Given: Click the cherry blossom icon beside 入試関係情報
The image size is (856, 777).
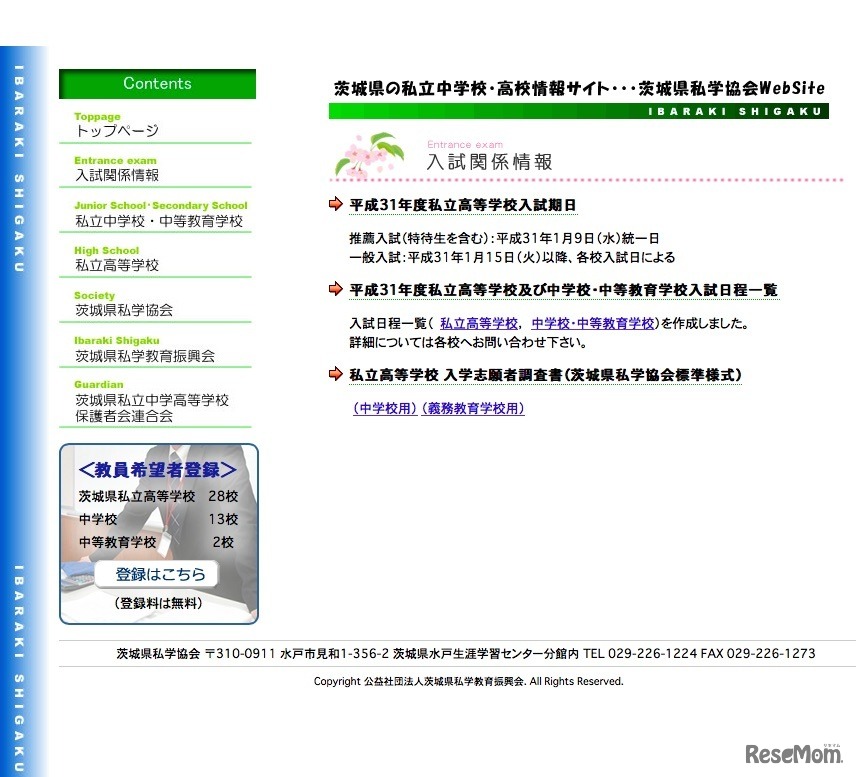Looking at the screenshot, I should [367, 158].
